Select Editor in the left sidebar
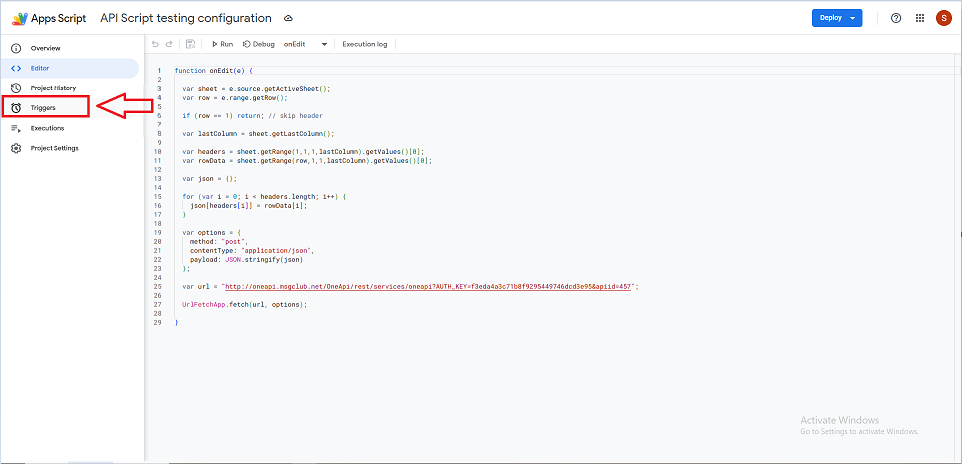The image size is (962, 464). pos(40,68)
